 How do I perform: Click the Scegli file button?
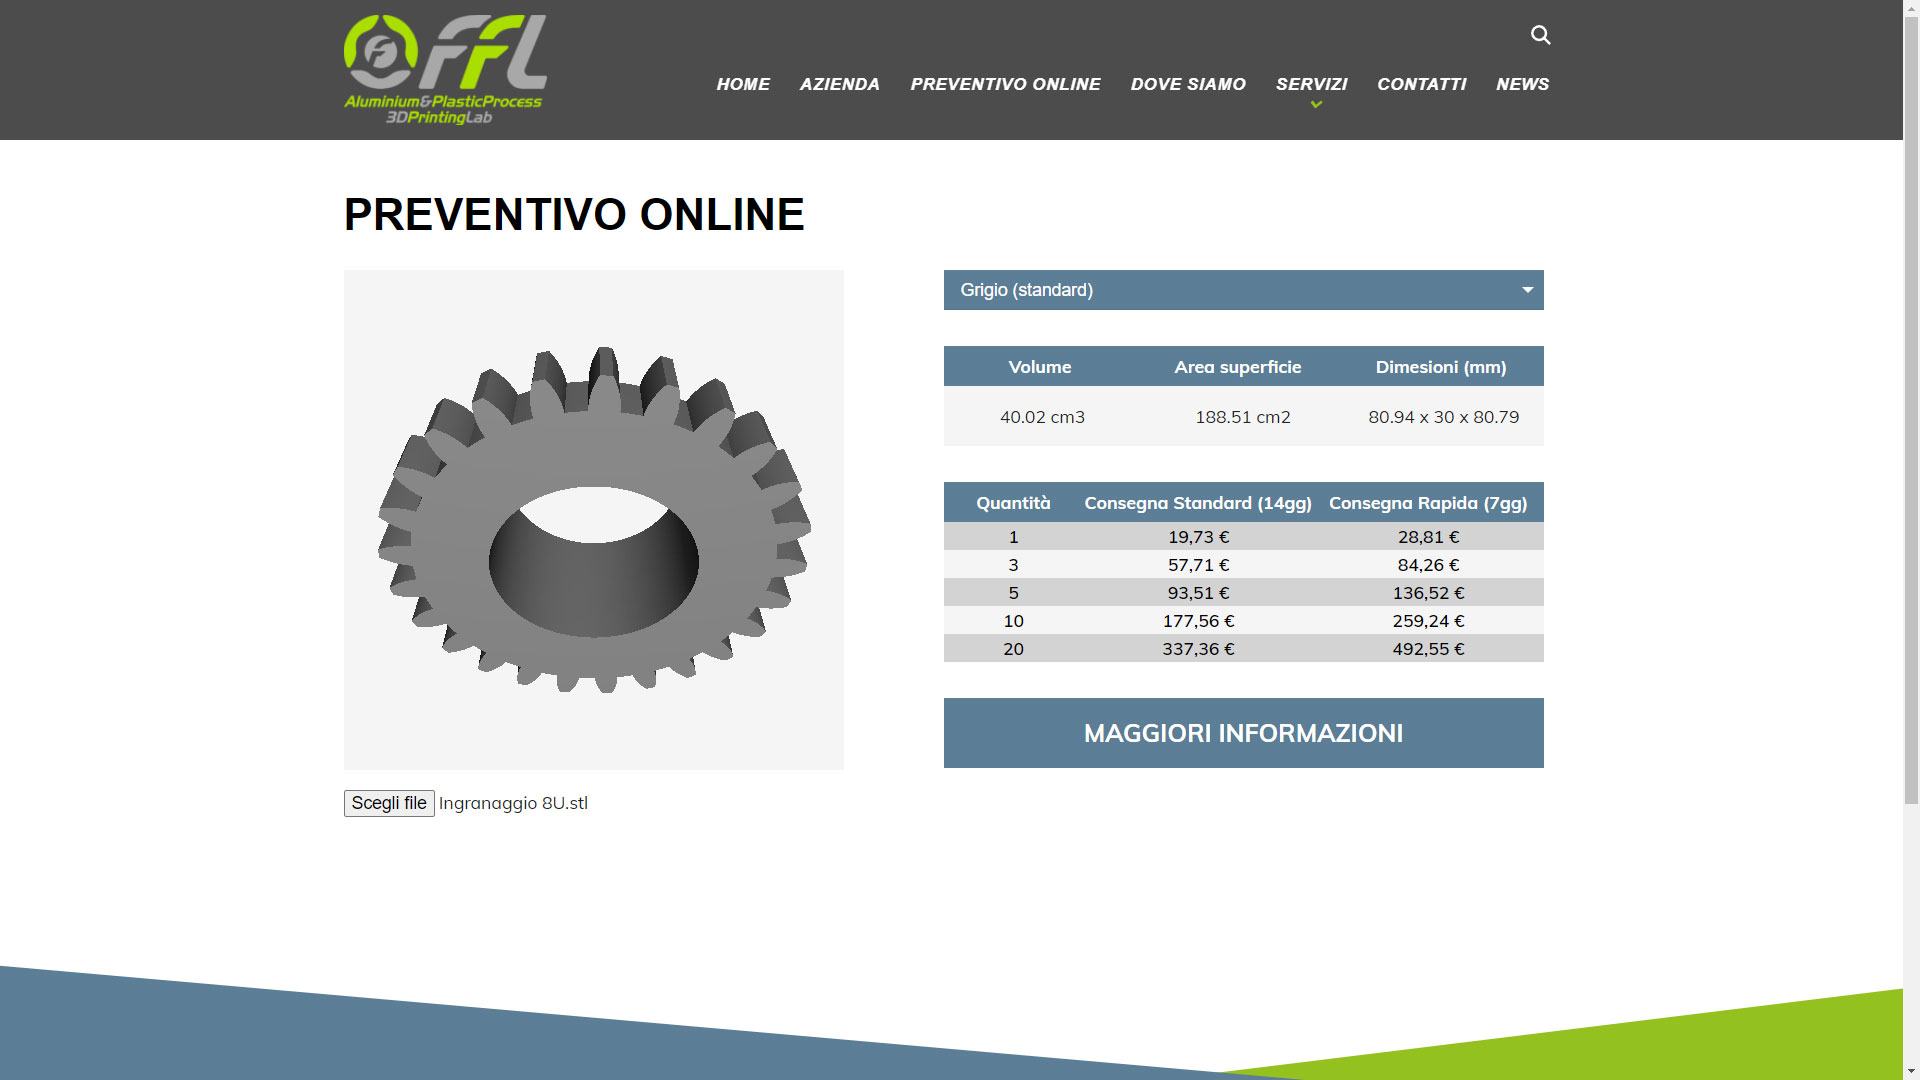(389, 803)
